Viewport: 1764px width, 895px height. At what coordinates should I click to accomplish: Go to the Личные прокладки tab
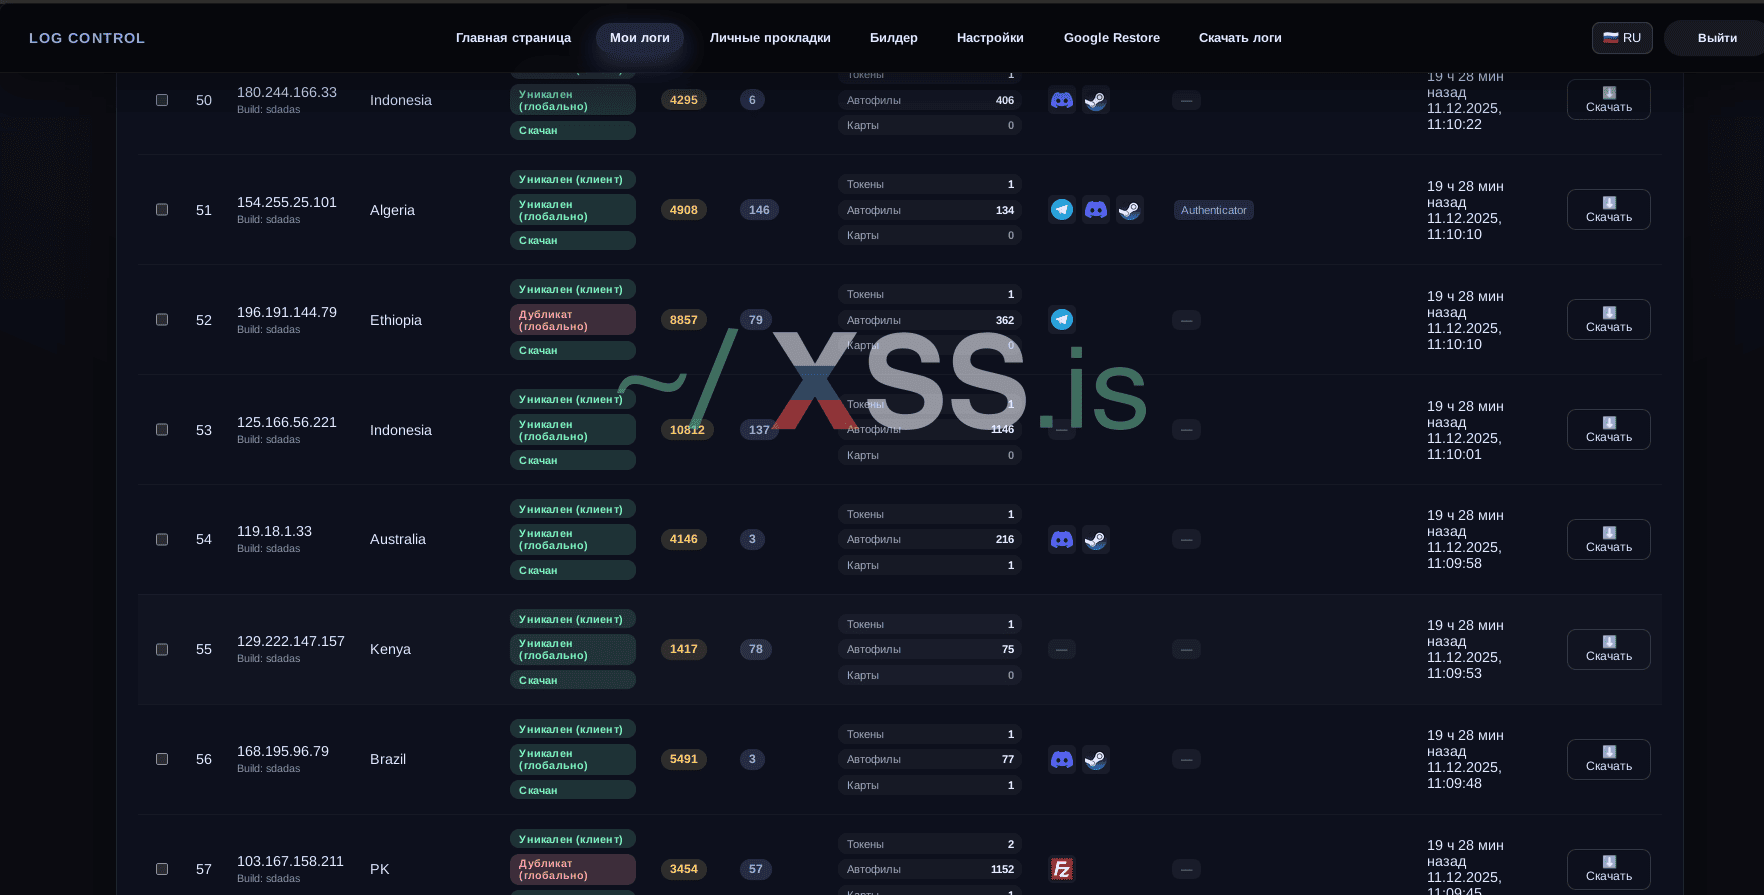(770, 38)
